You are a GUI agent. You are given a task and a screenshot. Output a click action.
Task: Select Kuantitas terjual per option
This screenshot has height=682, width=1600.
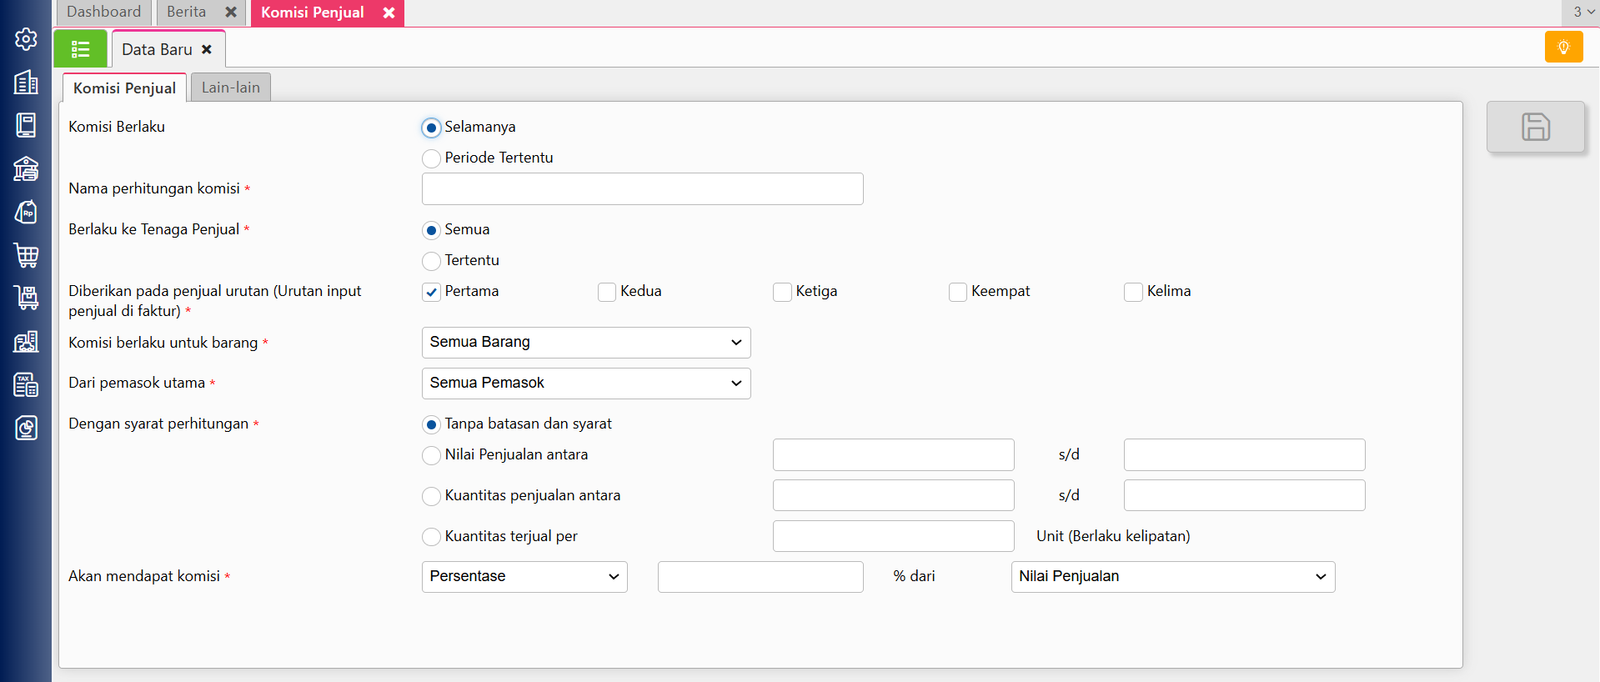[431, 537]
